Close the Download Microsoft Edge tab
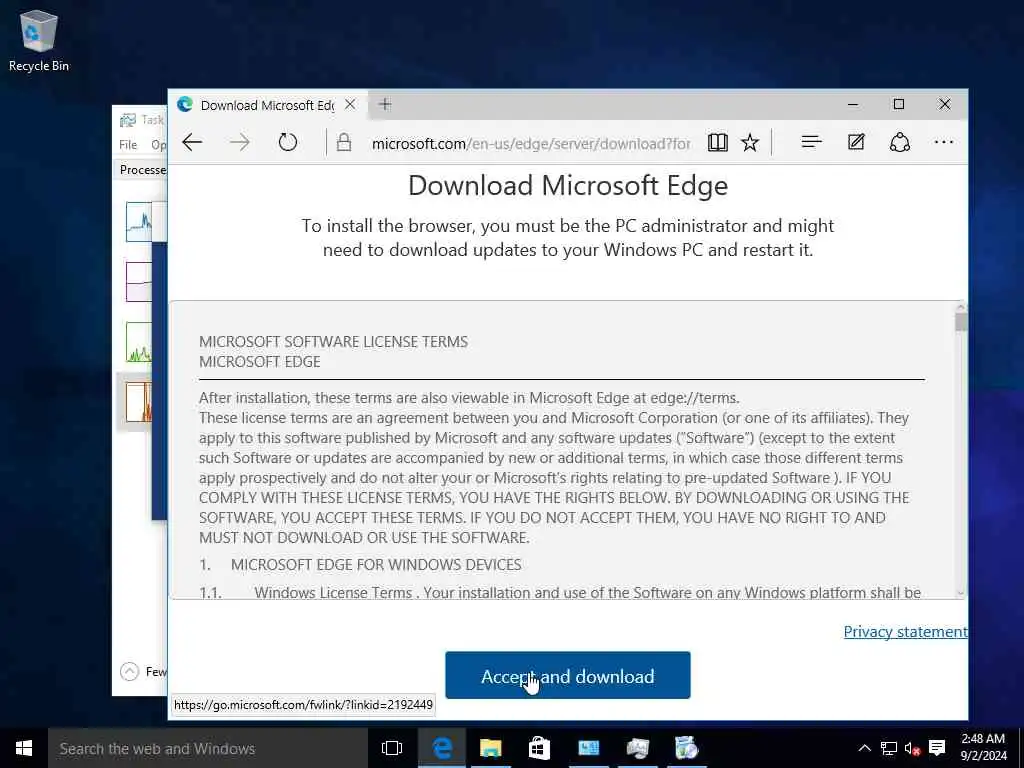1024x768 pixels. coord(350,104)
